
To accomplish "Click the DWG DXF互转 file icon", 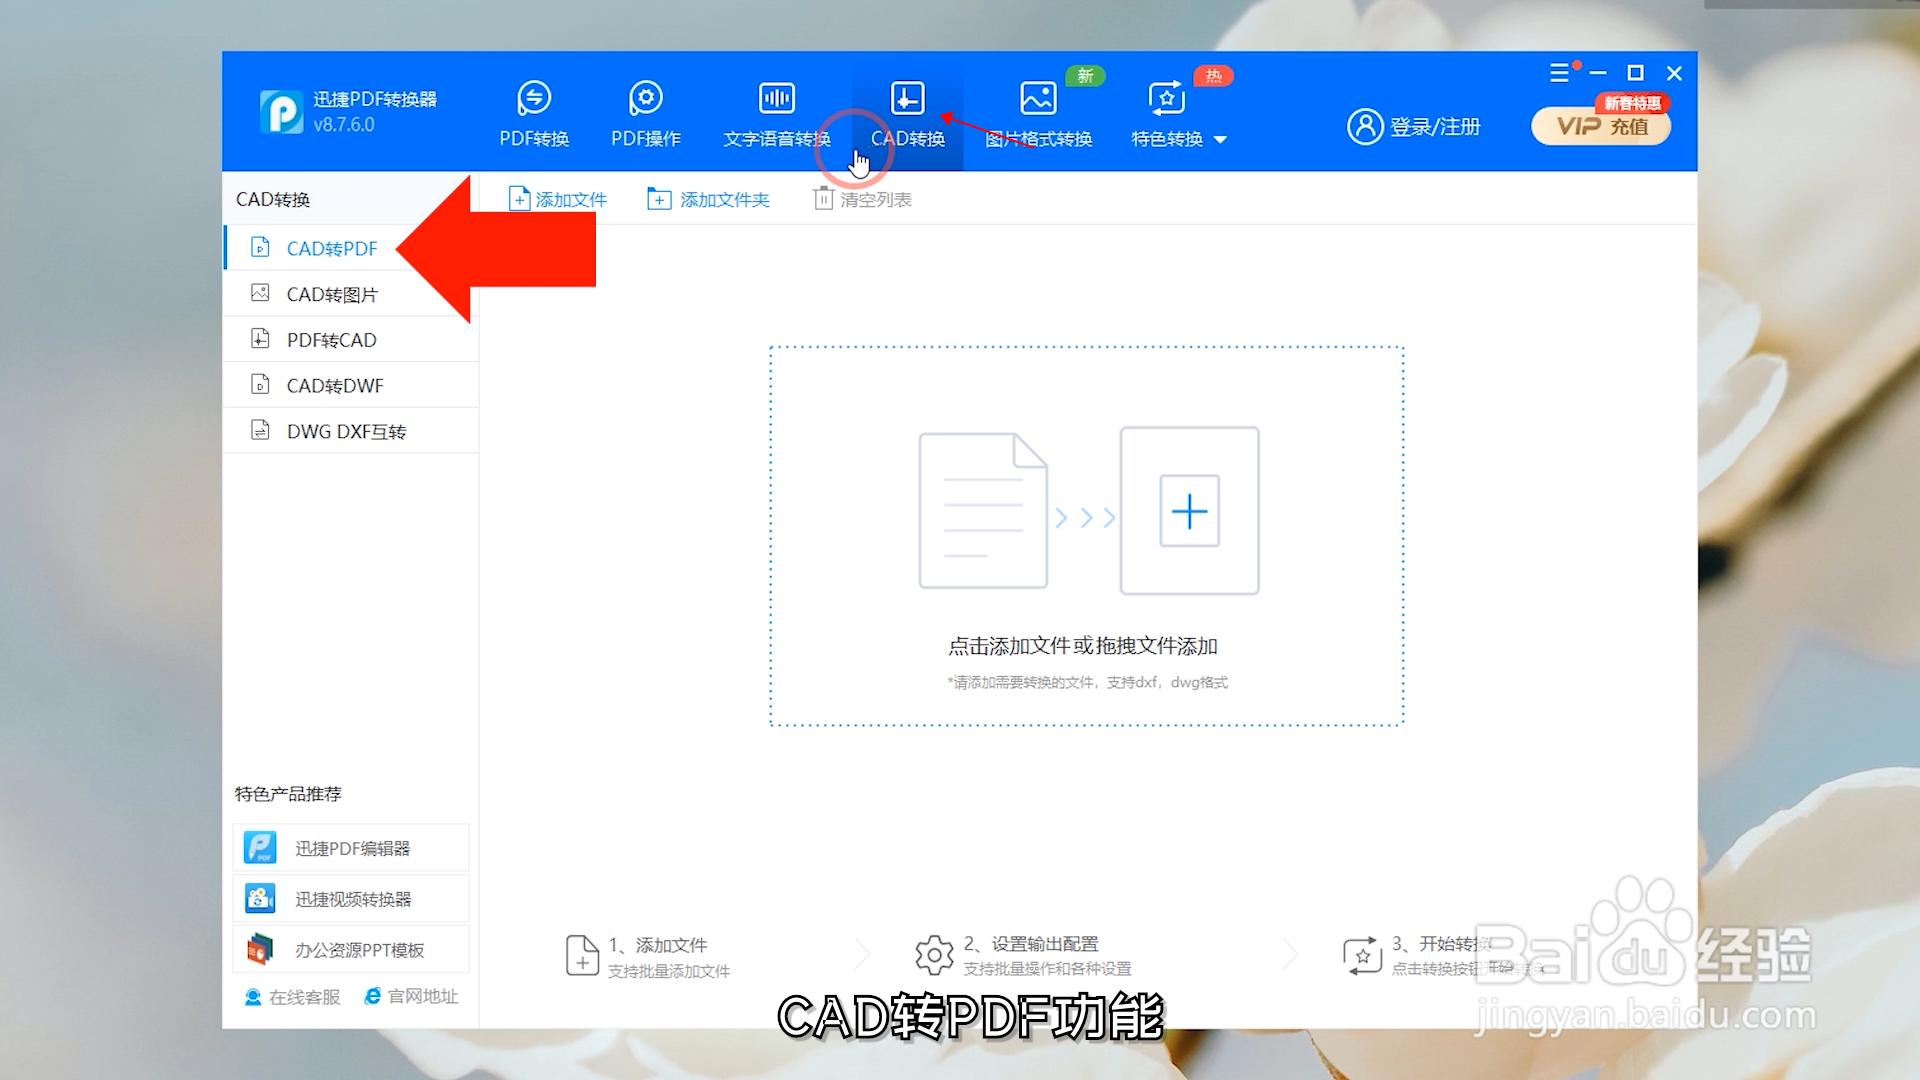I will pos(260,430).
